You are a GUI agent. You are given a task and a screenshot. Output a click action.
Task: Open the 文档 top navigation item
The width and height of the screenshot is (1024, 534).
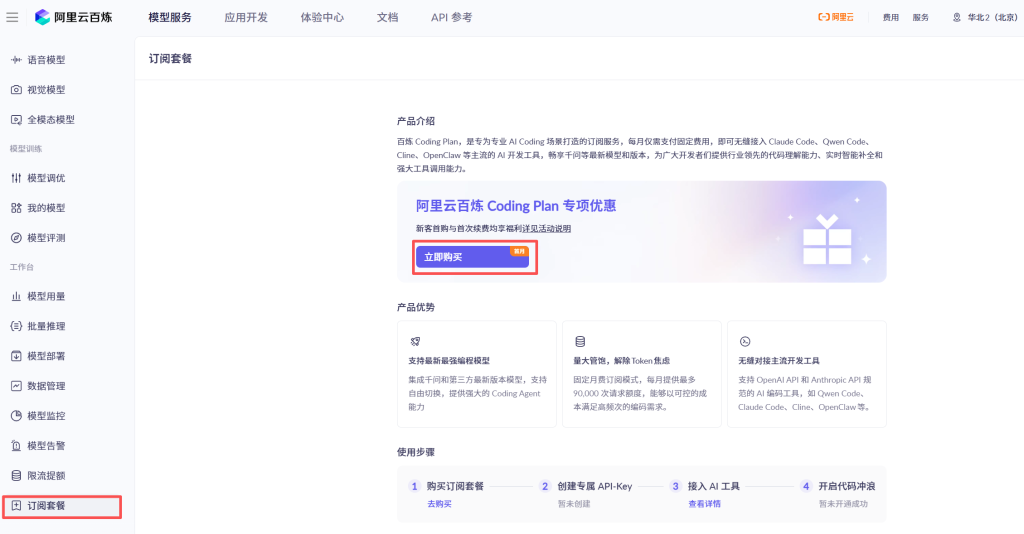click(387, 17)
